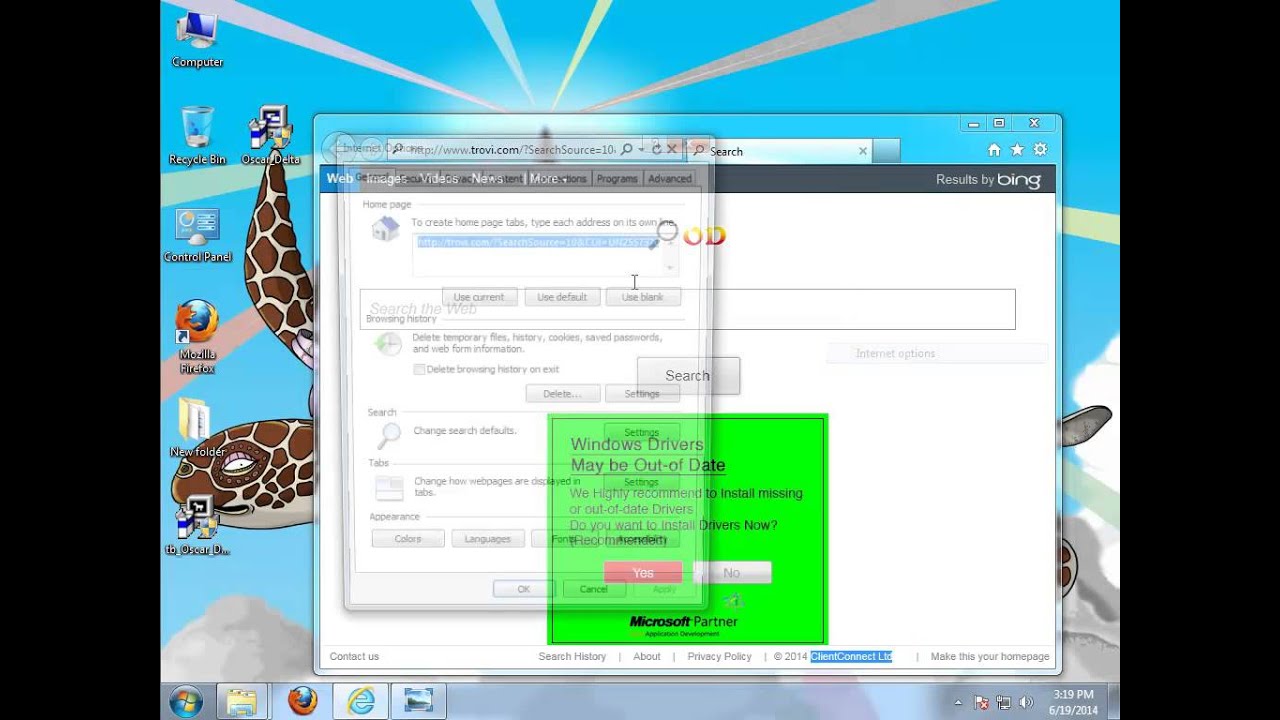
Task: Click the Languages button
Action: click(x=488, y=539)
